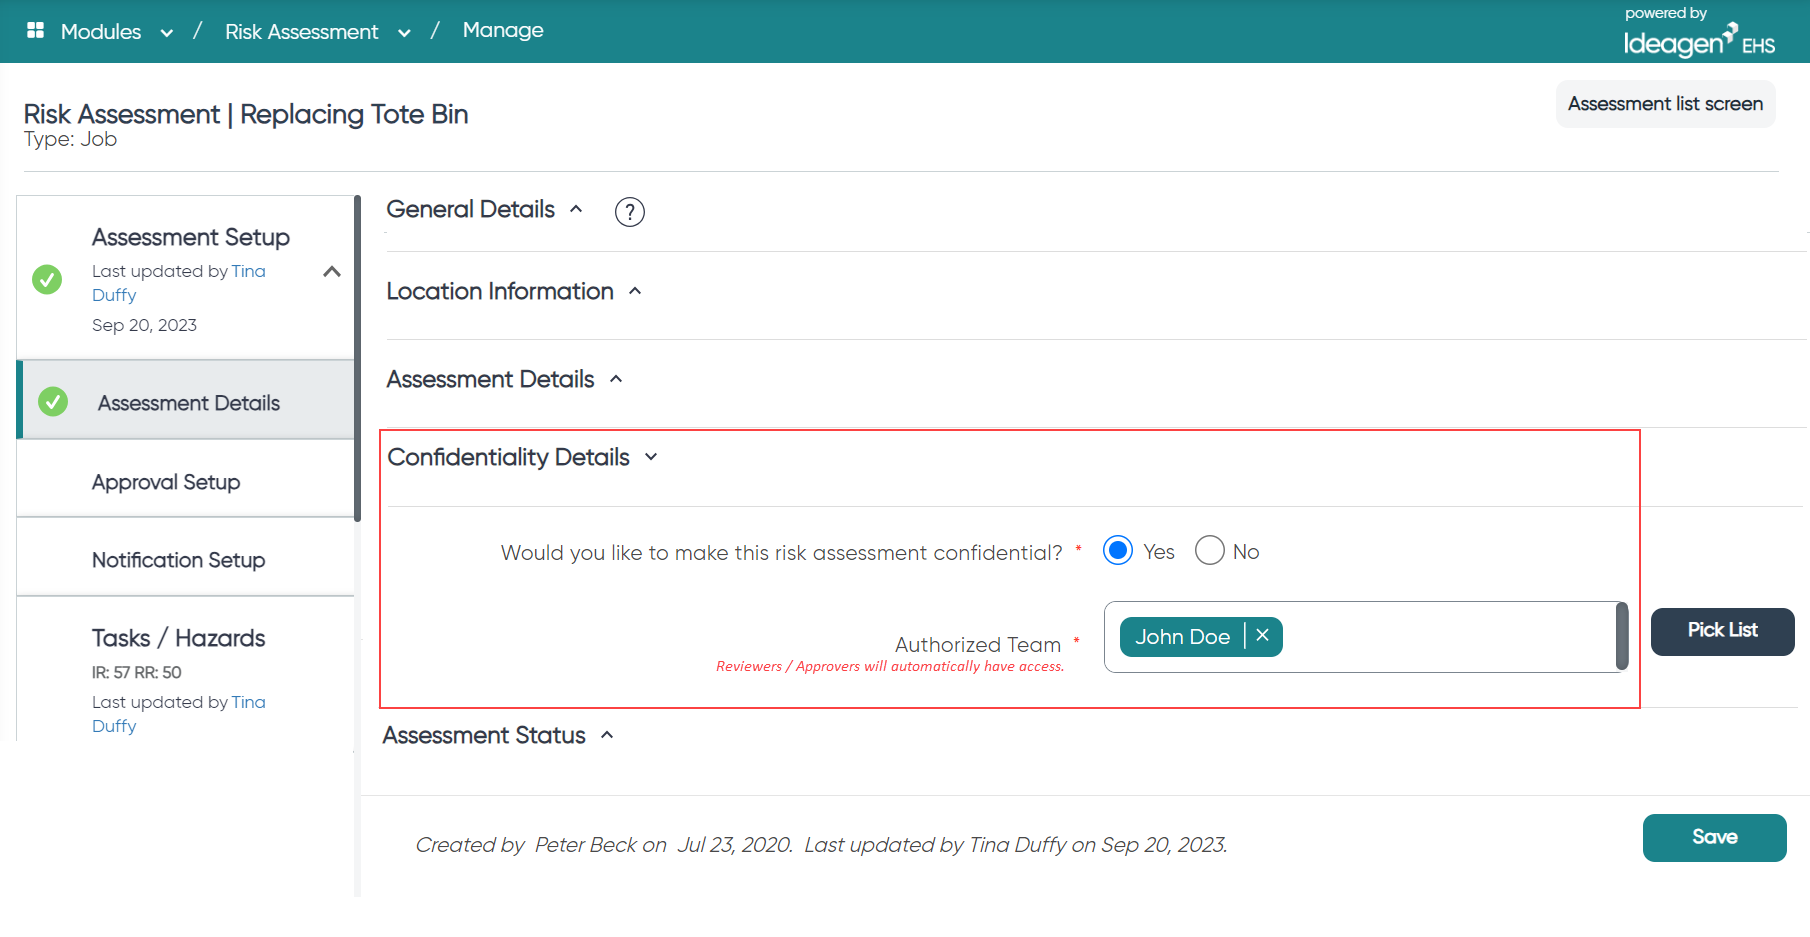Click the Pick List button
This screenshot has width=1810, height=937.
1722,631
